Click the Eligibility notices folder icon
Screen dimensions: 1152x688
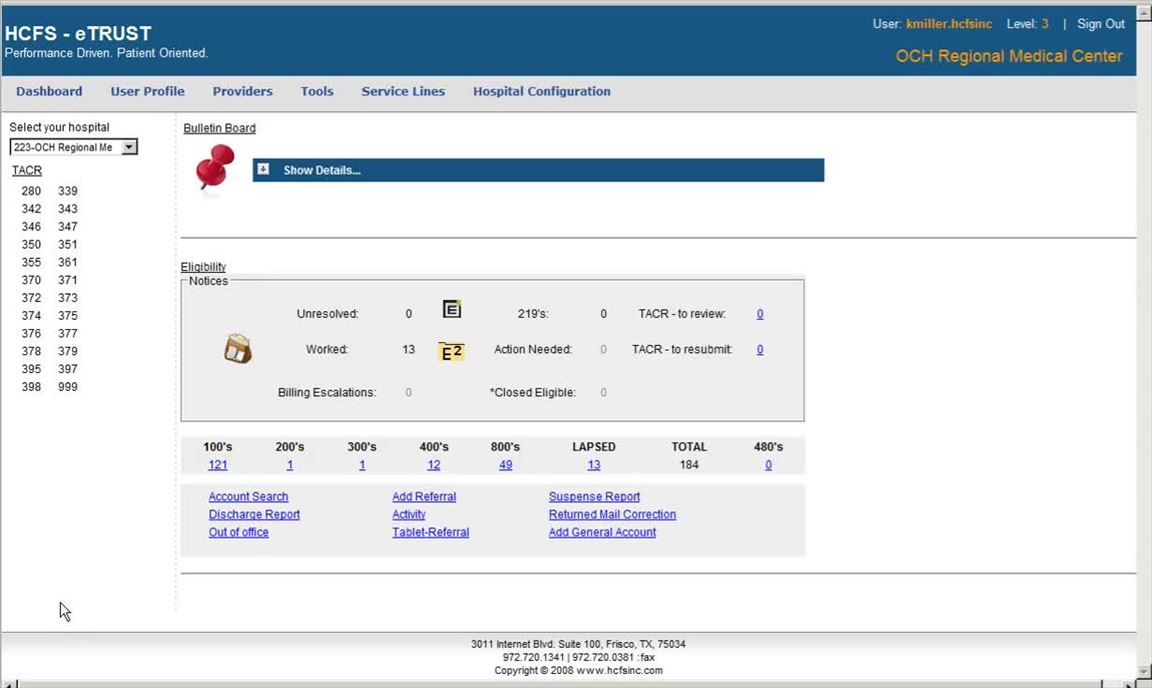point(238,349)
